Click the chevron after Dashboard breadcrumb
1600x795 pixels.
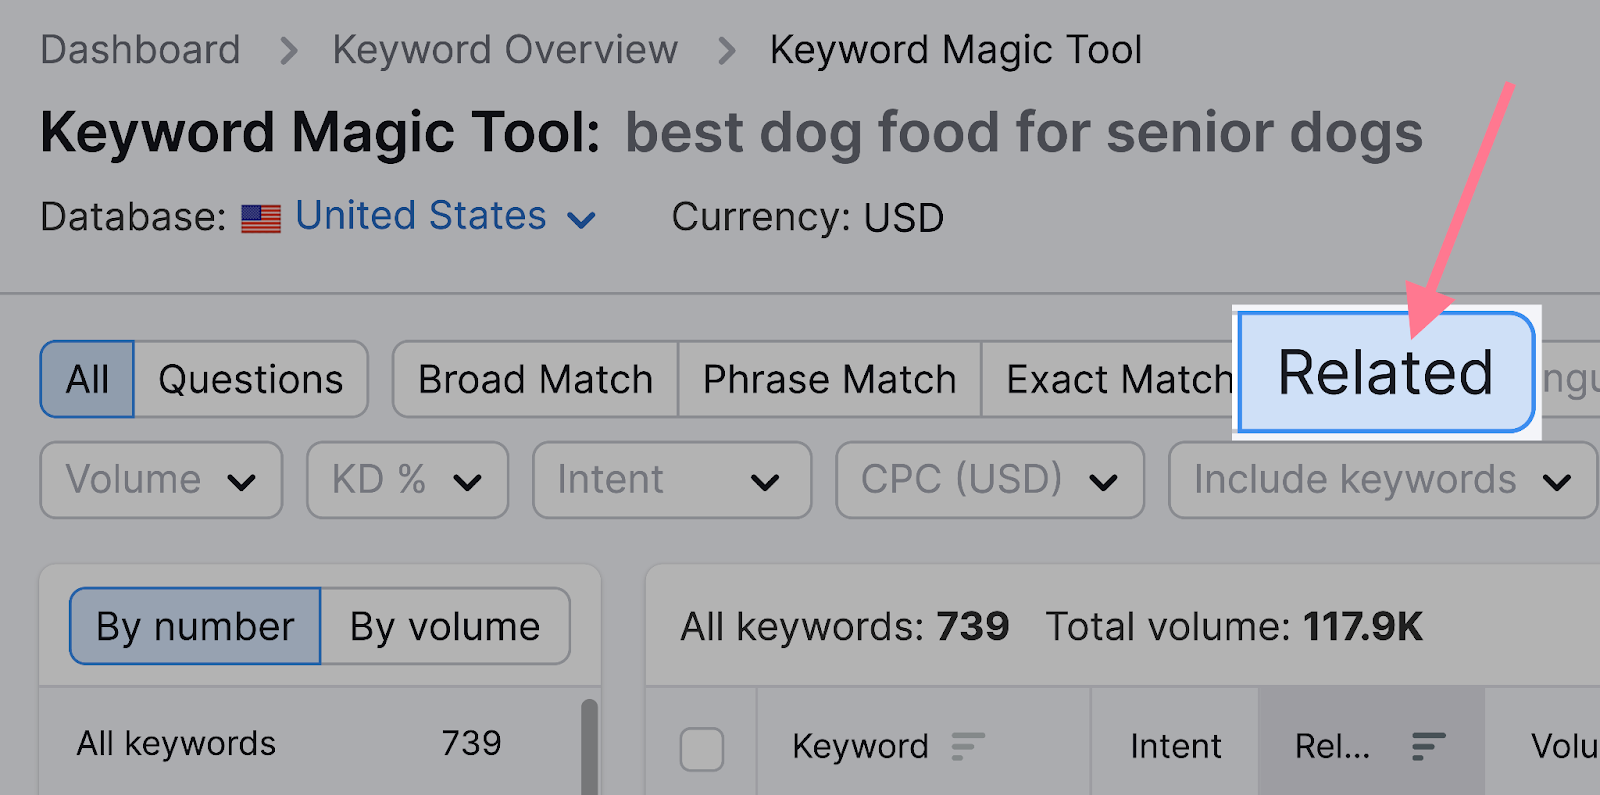click(x=288, y=51)
